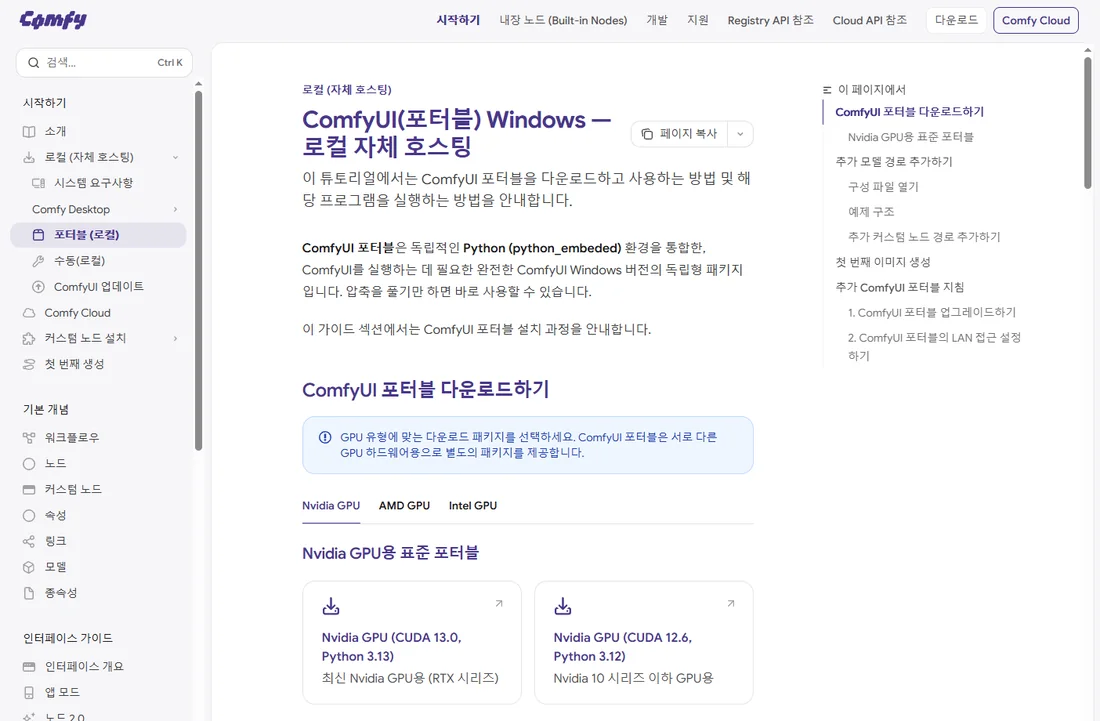Click the file icon beside 종속성
The height and width of the screenshot is (721, 1100).
[29, 593]
